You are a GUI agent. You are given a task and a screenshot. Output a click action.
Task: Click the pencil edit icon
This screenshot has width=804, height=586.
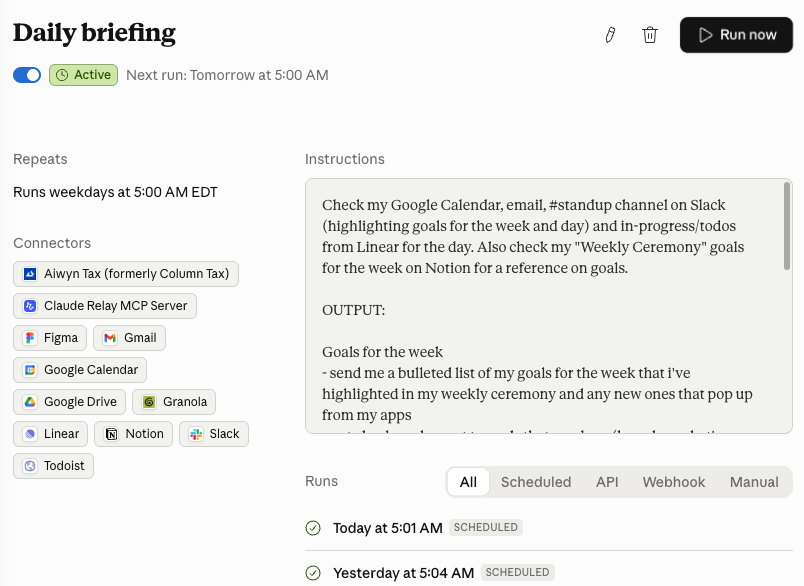tap(610, 35)
